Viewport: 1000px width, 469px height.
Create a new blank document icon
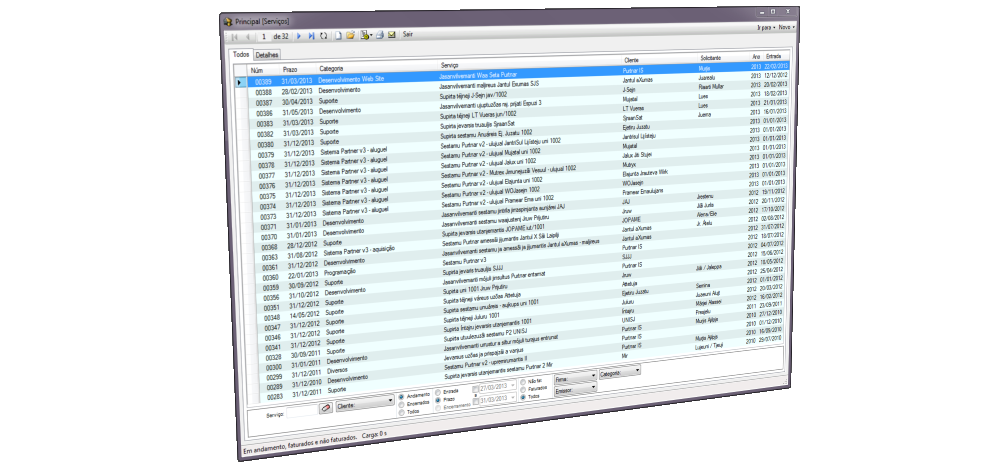tap(339, 36)
